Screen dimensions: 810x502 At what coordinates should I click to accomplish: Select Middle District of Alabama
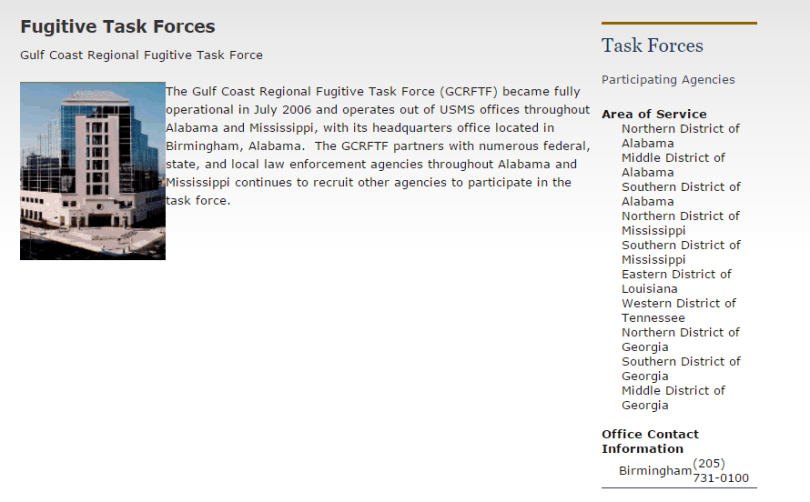coord(673,165)
